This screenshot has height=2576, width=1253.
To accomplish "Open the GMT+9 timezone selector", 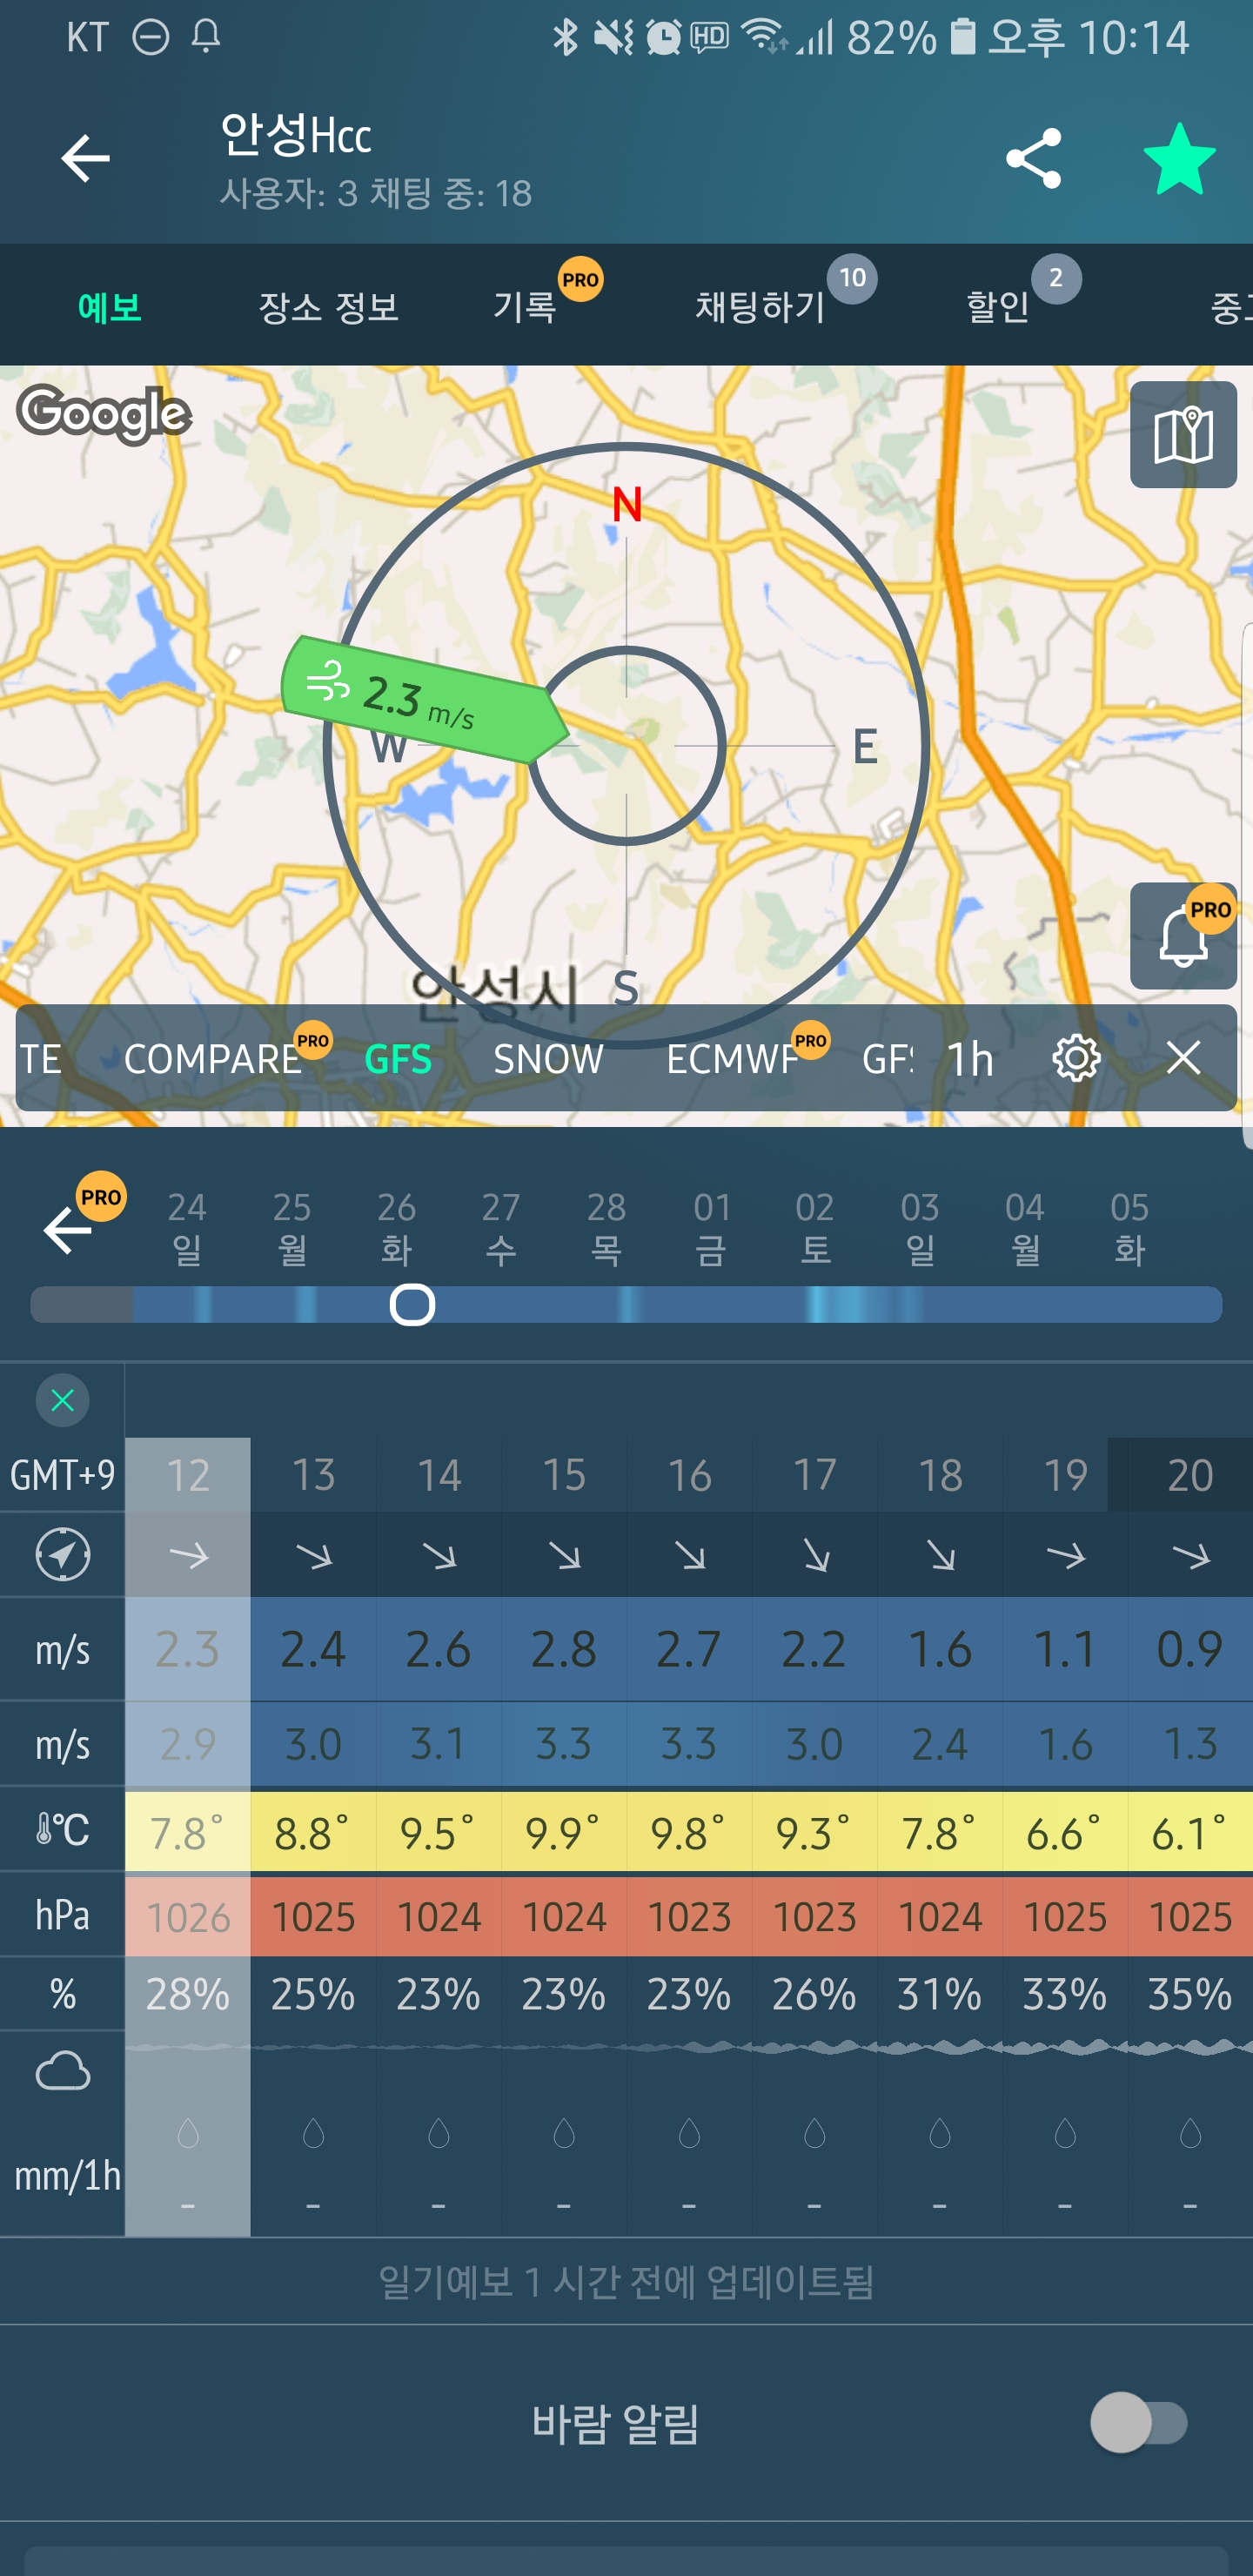I will pyautogui.click(x=62, y=1475).
